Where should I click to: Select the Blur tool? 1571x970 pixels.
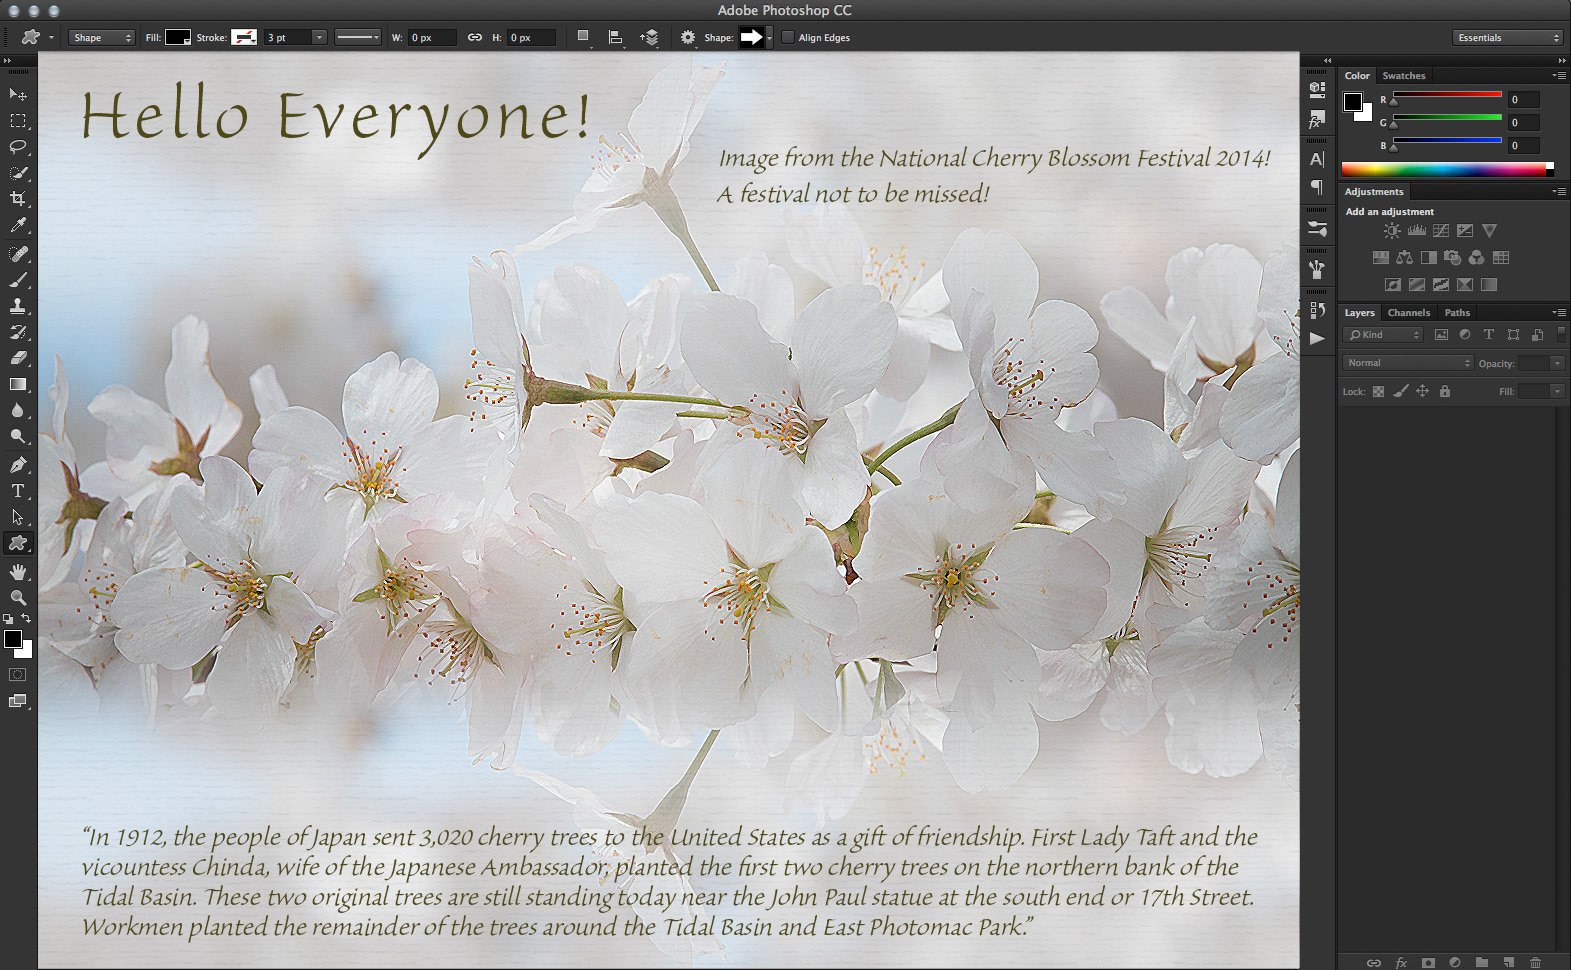[x=18, y=410]
